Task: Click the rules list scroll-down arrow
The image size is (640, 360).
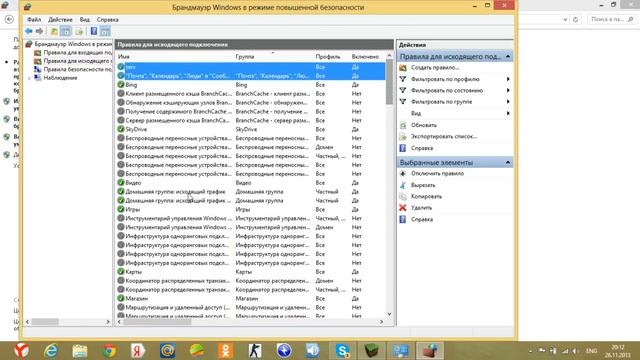Action: point(389,314)
